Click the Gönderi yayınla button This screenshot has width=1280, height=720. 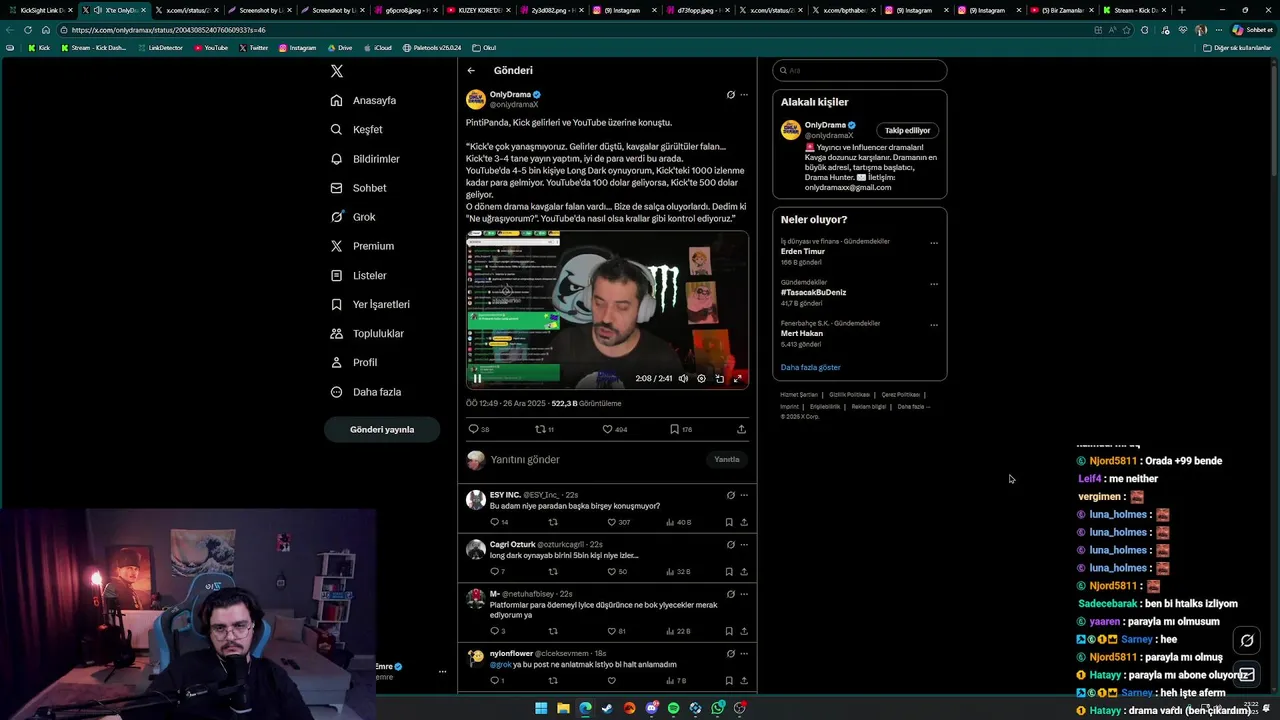pyautogui.click(x=382, y=429)
